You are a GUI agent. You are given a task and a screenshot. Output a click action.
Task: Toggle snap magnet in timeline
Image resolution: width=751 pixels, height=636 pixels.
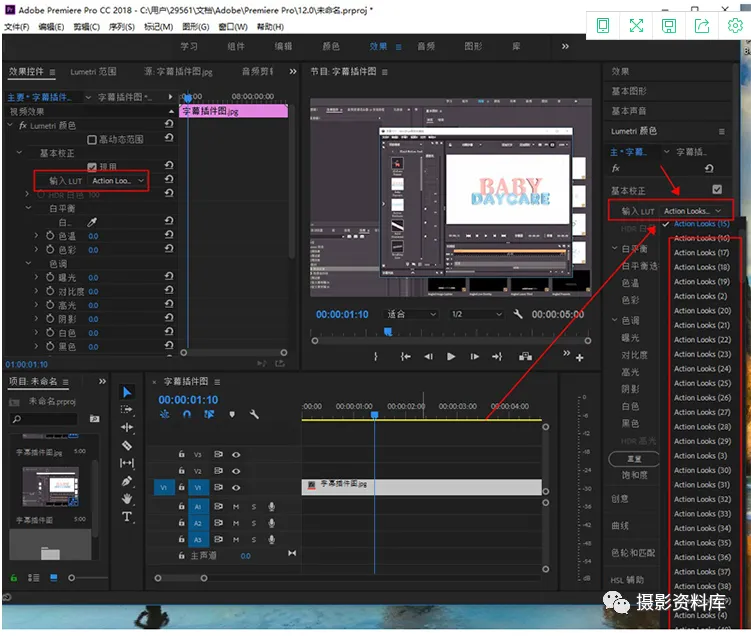click(187, 414)
